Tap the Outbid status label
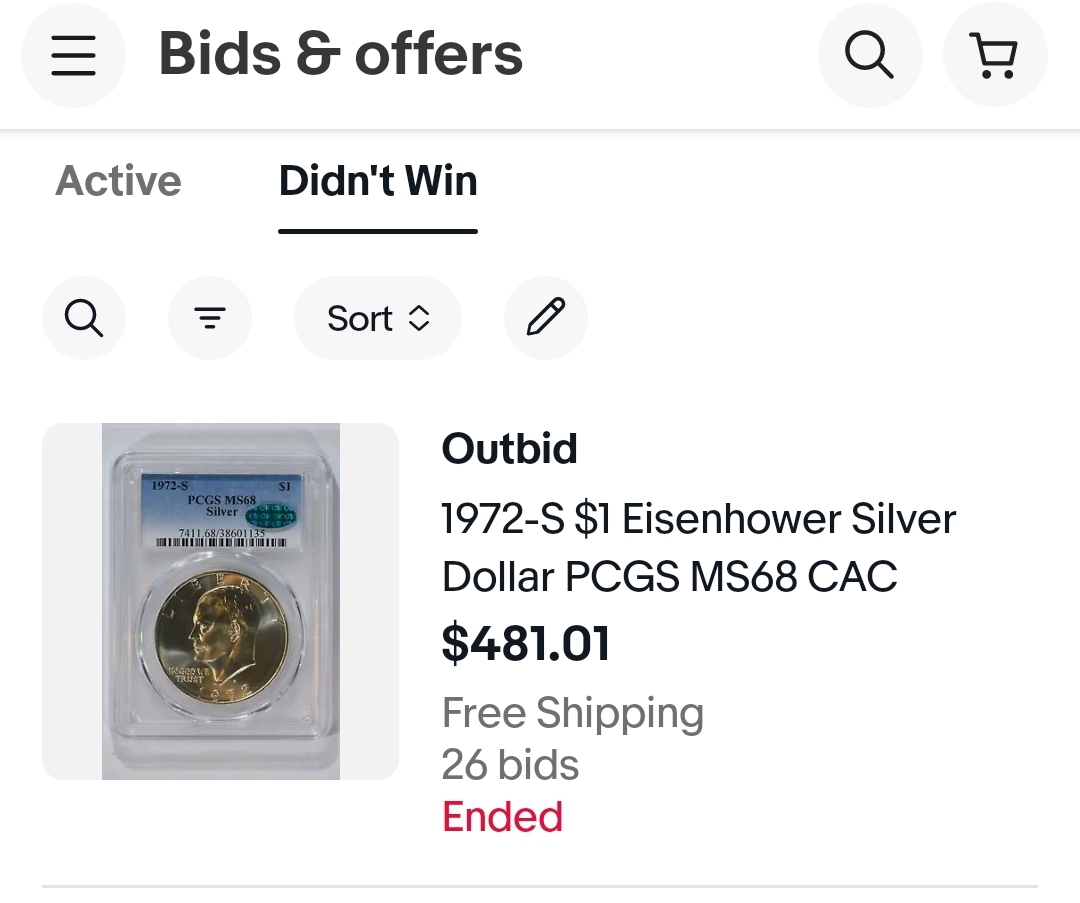This screenshot has height=903, width=1080. [x=510, y=449]
